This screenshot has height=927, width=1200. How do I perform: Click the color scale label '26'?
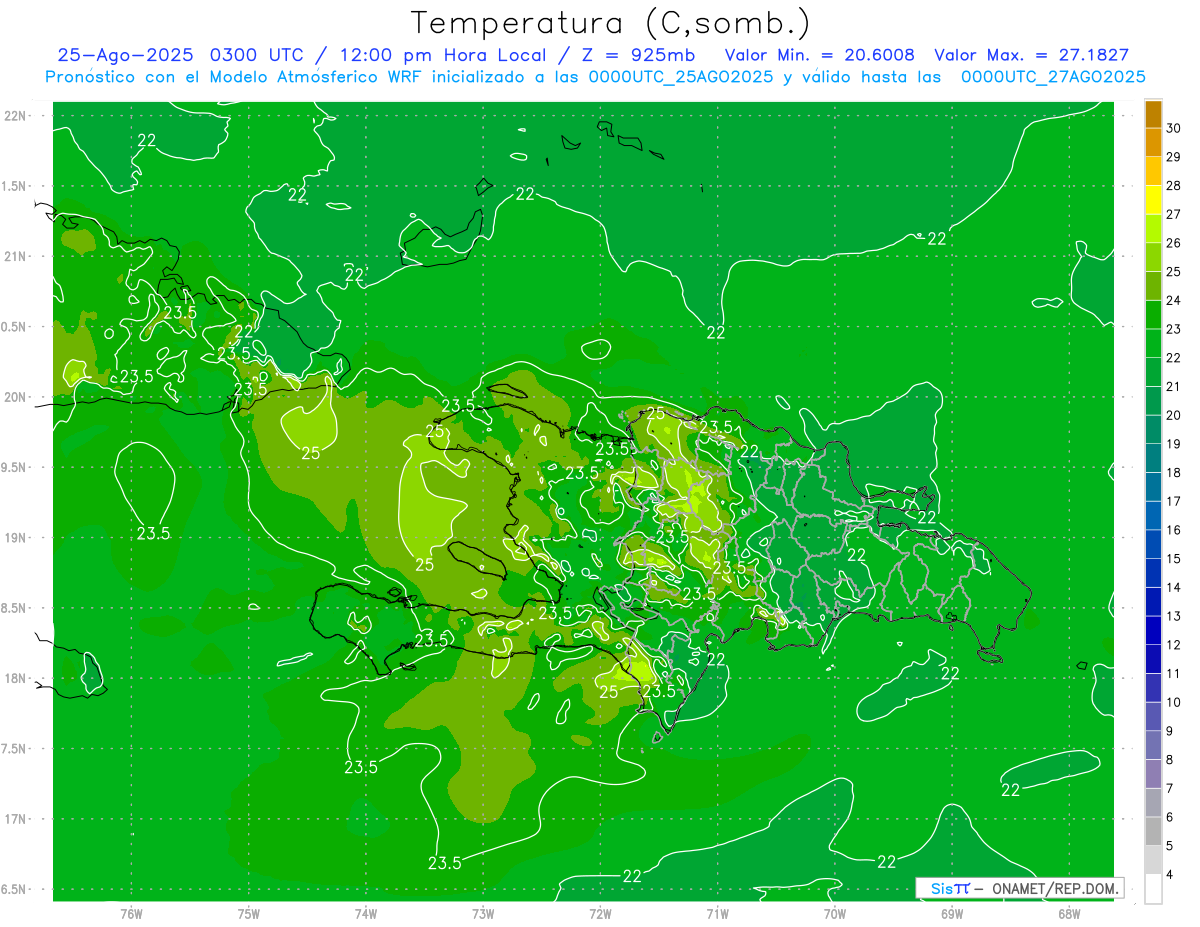pos(1173,243)
